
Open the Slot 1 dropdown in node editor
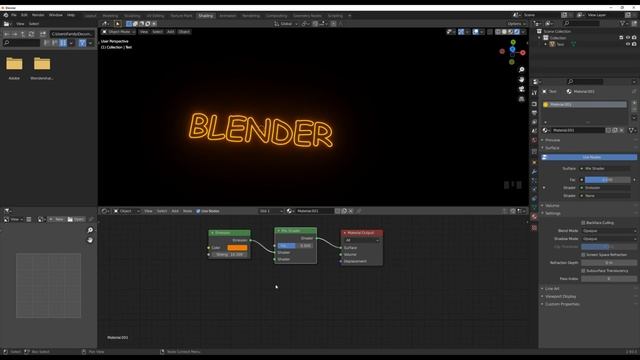(x=271, y=211)
